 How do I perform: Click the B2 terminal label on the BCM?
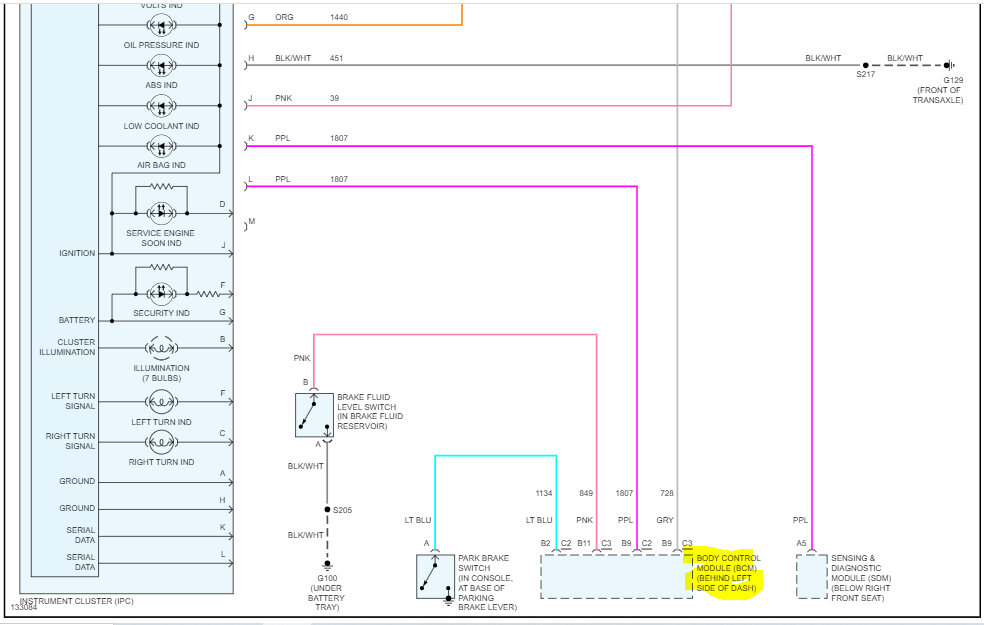pos(546,543)
